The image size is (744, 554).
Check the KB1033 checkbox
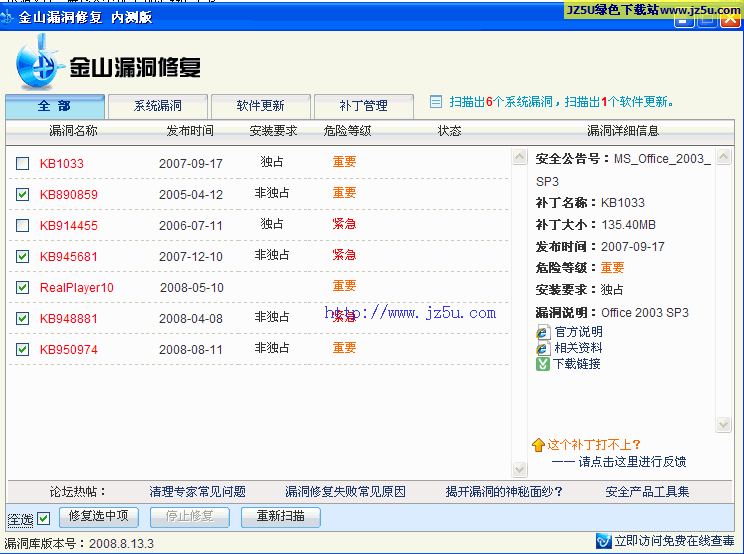pyautogui.click(x=22, y=164)
